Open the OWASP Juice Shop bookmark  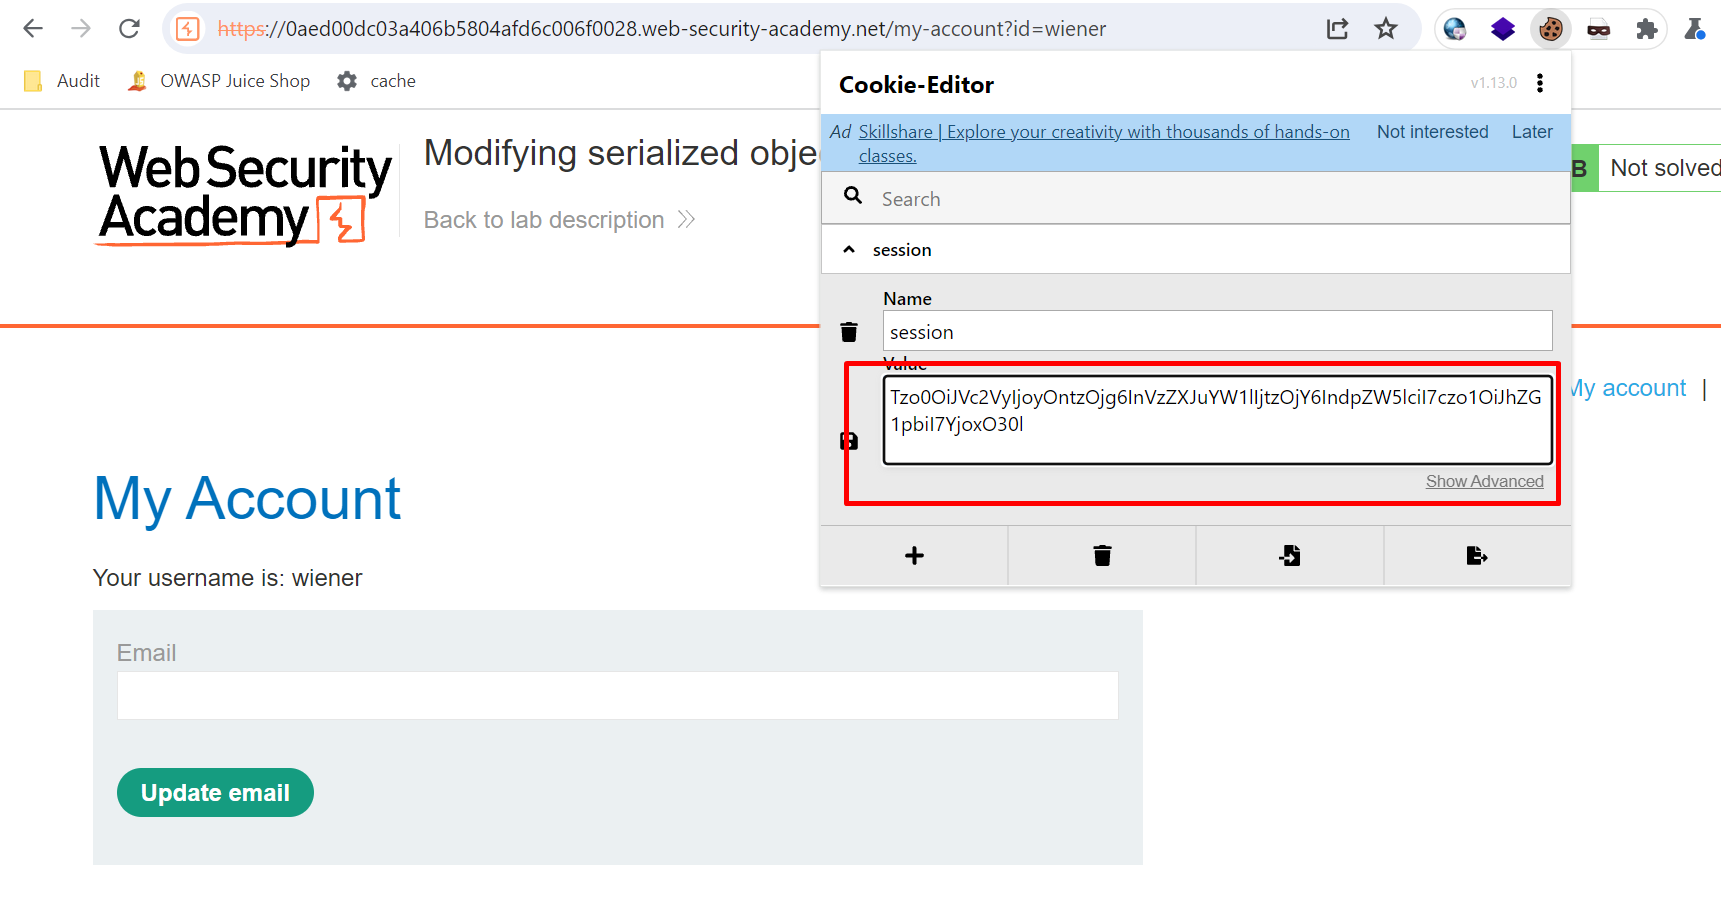click(219, 81)
